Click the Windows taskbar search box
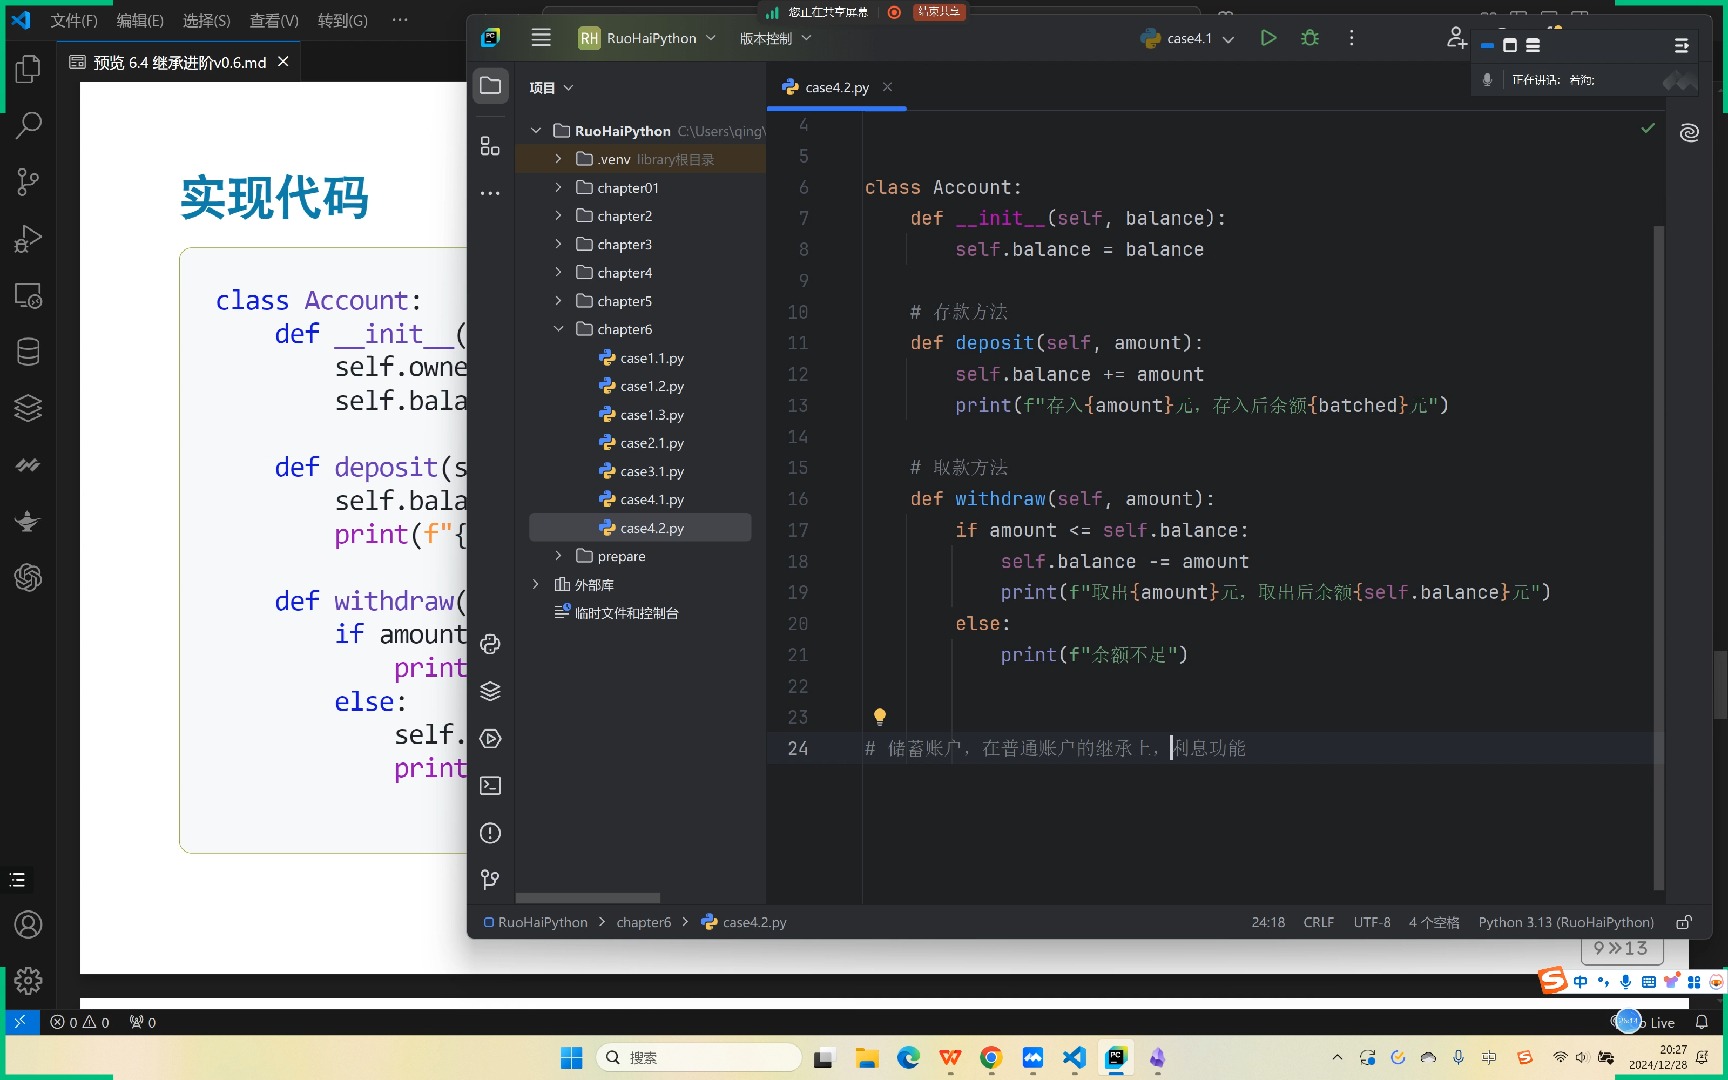This screenshot has height=1080, width=1728. coord(699,1058)
